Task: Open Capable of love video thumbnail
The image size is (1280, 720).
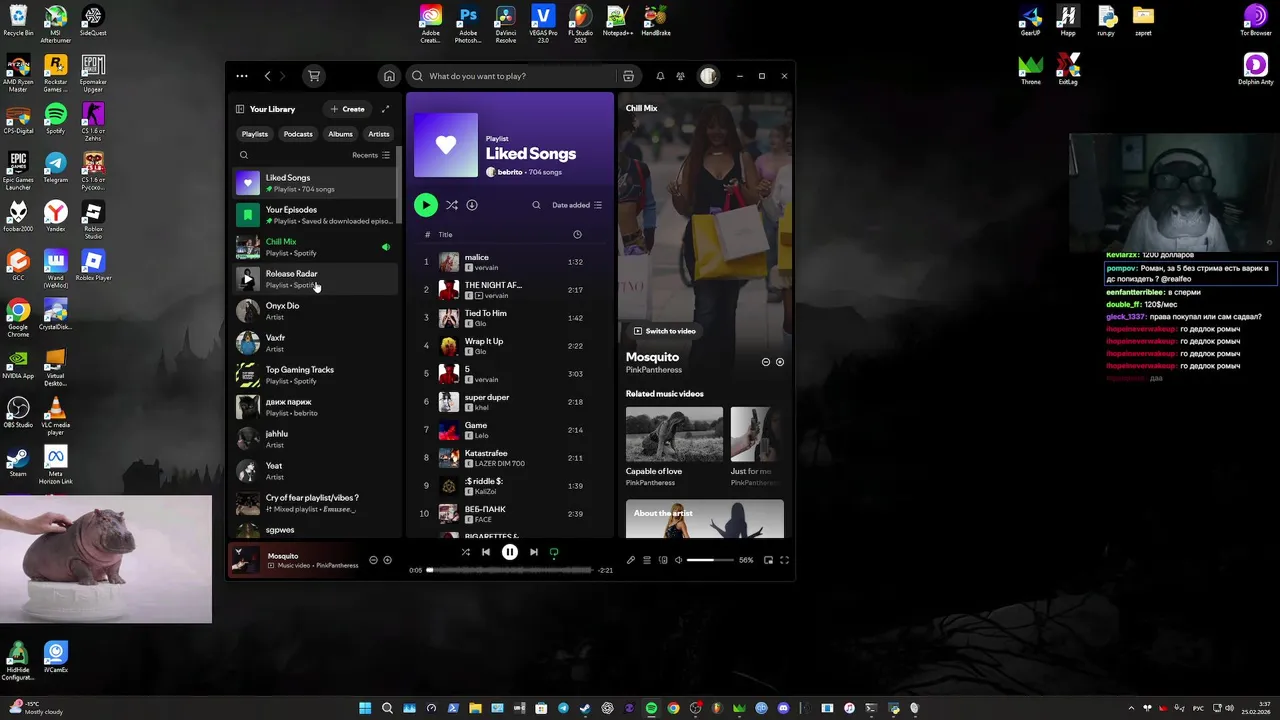Action: (674, 434)
